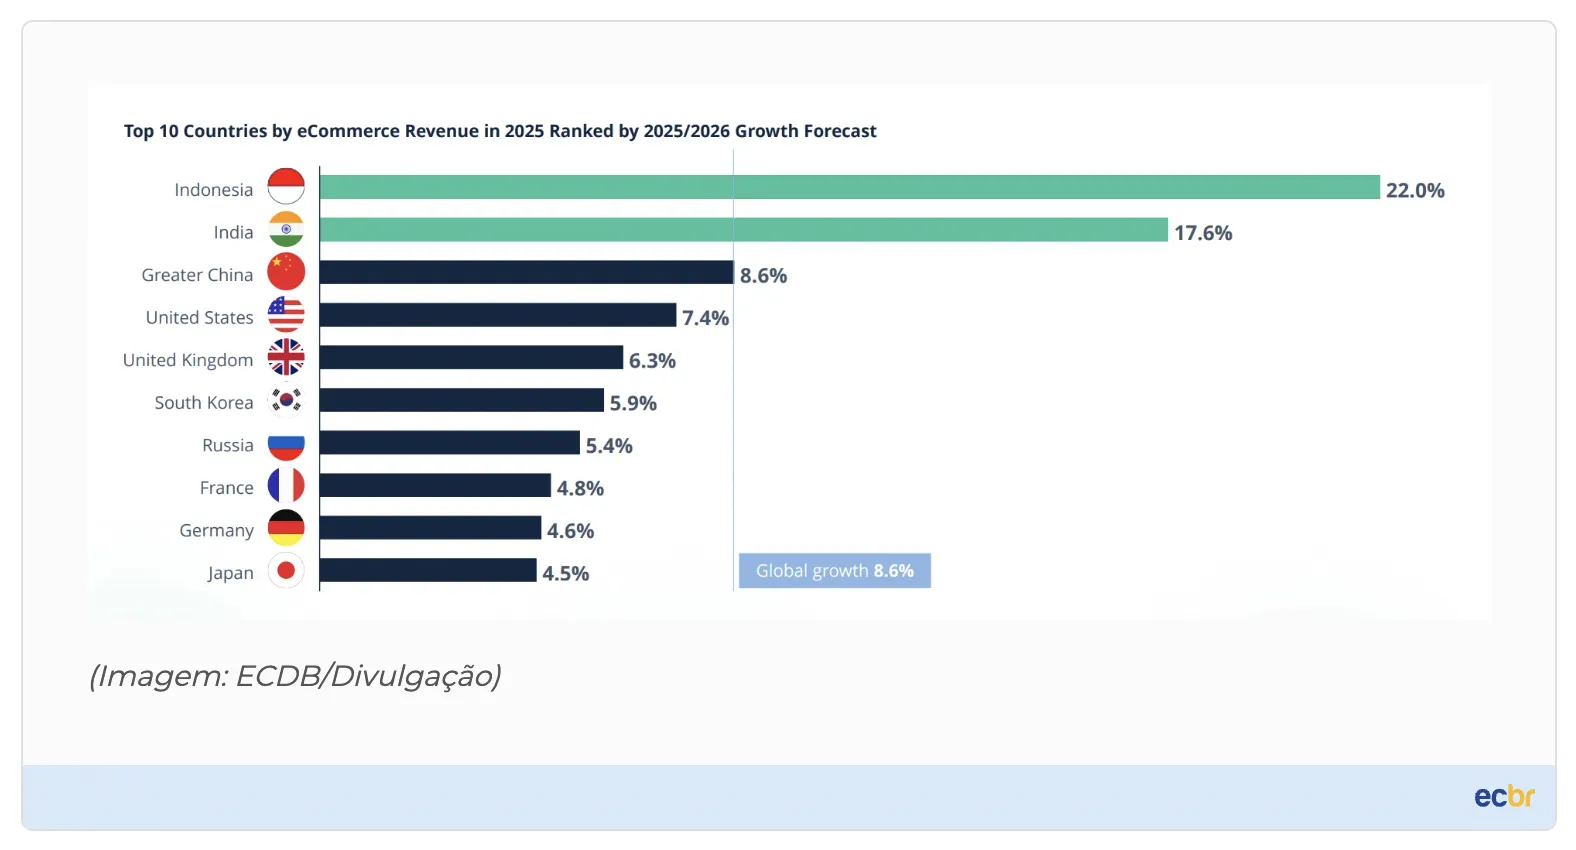Click the chart title text
This screenshot has width=1576, height=850.
point(500,131)
